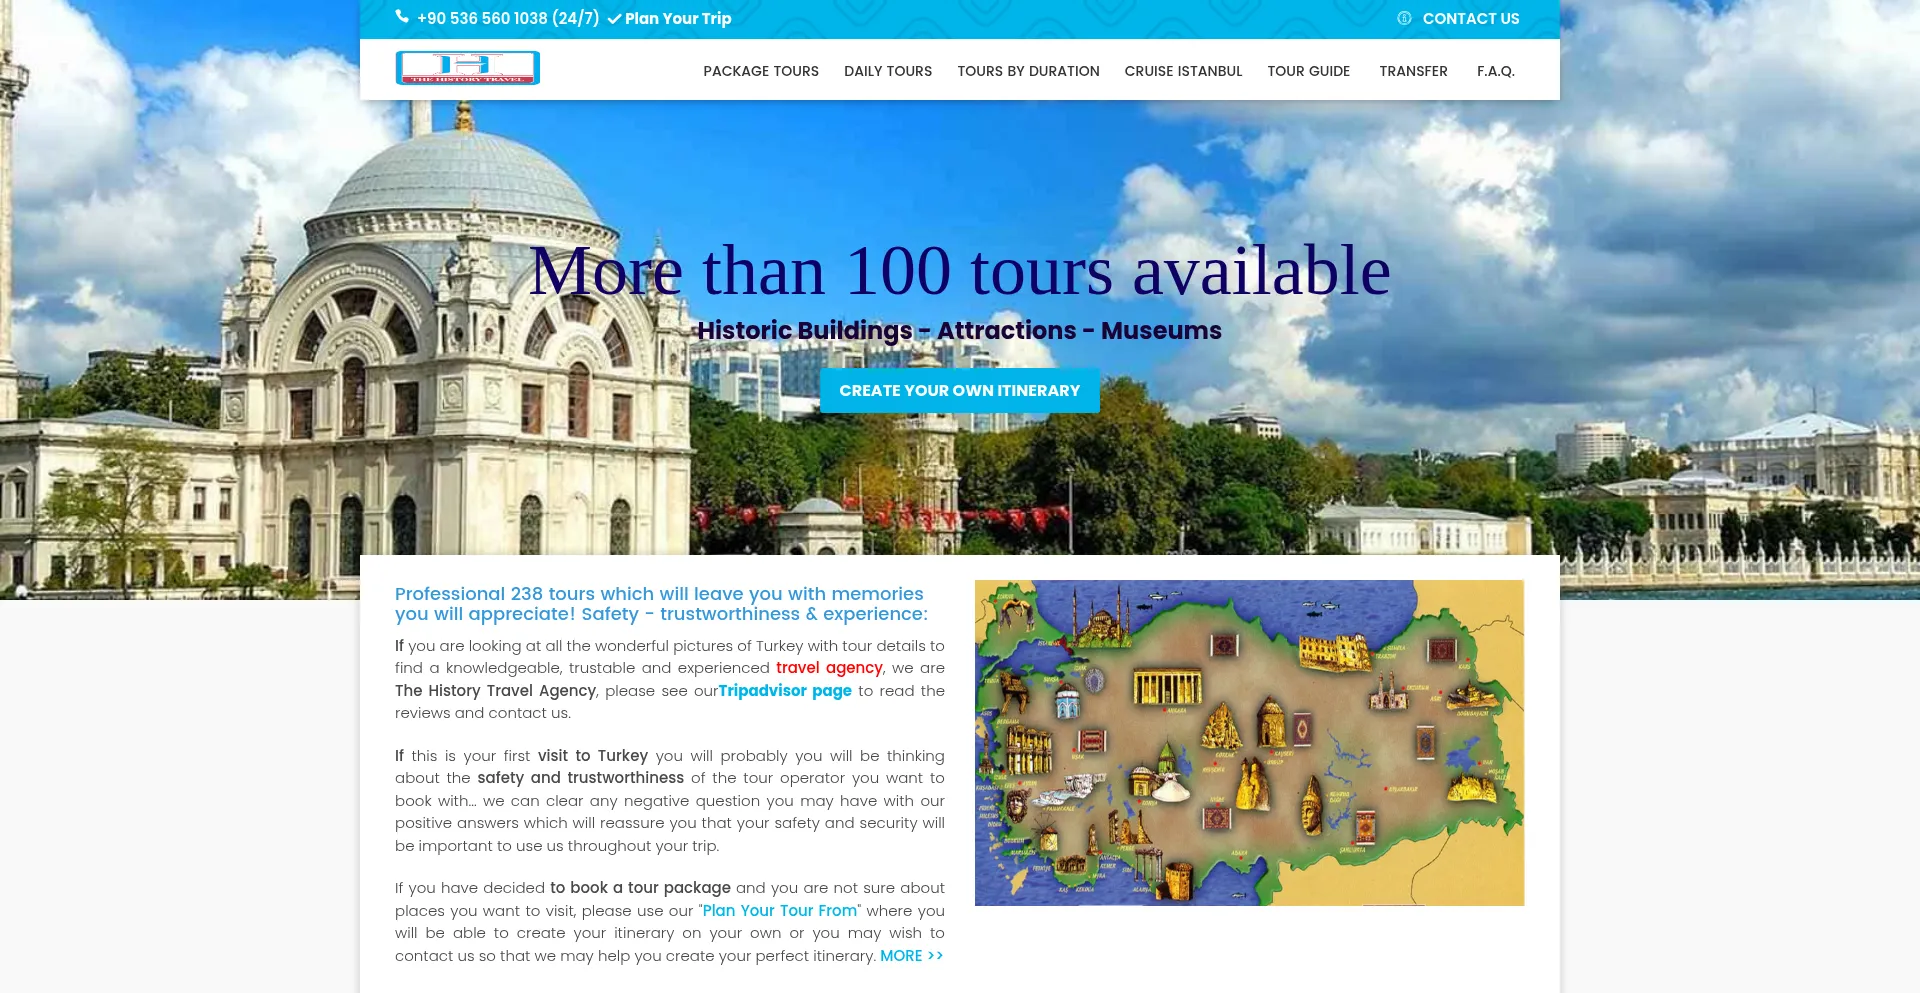Follow the red travel agency link
This screenshot has height=993, width=1920.
point(829,668)
